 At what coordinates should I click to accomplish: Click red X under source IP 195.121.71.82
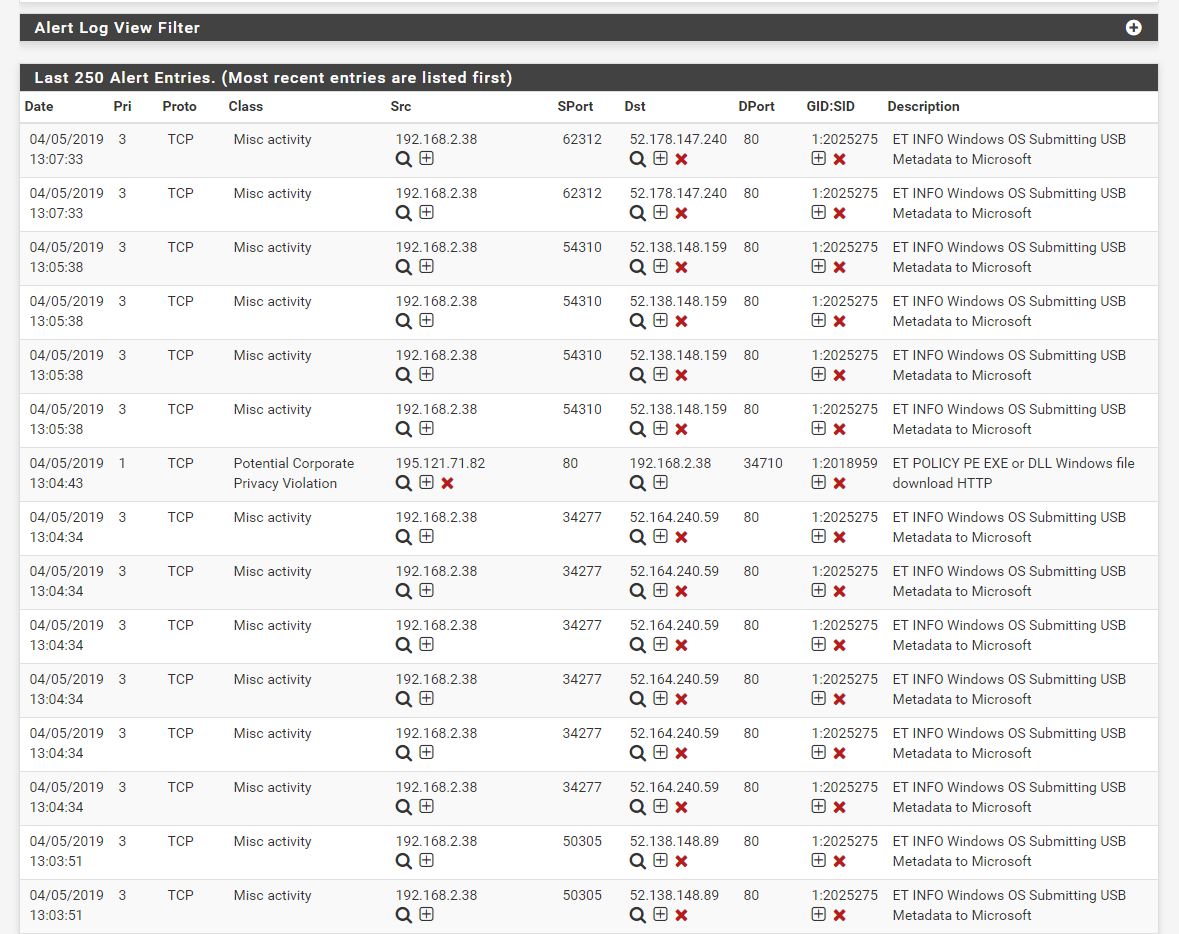(x=448, y=483)
